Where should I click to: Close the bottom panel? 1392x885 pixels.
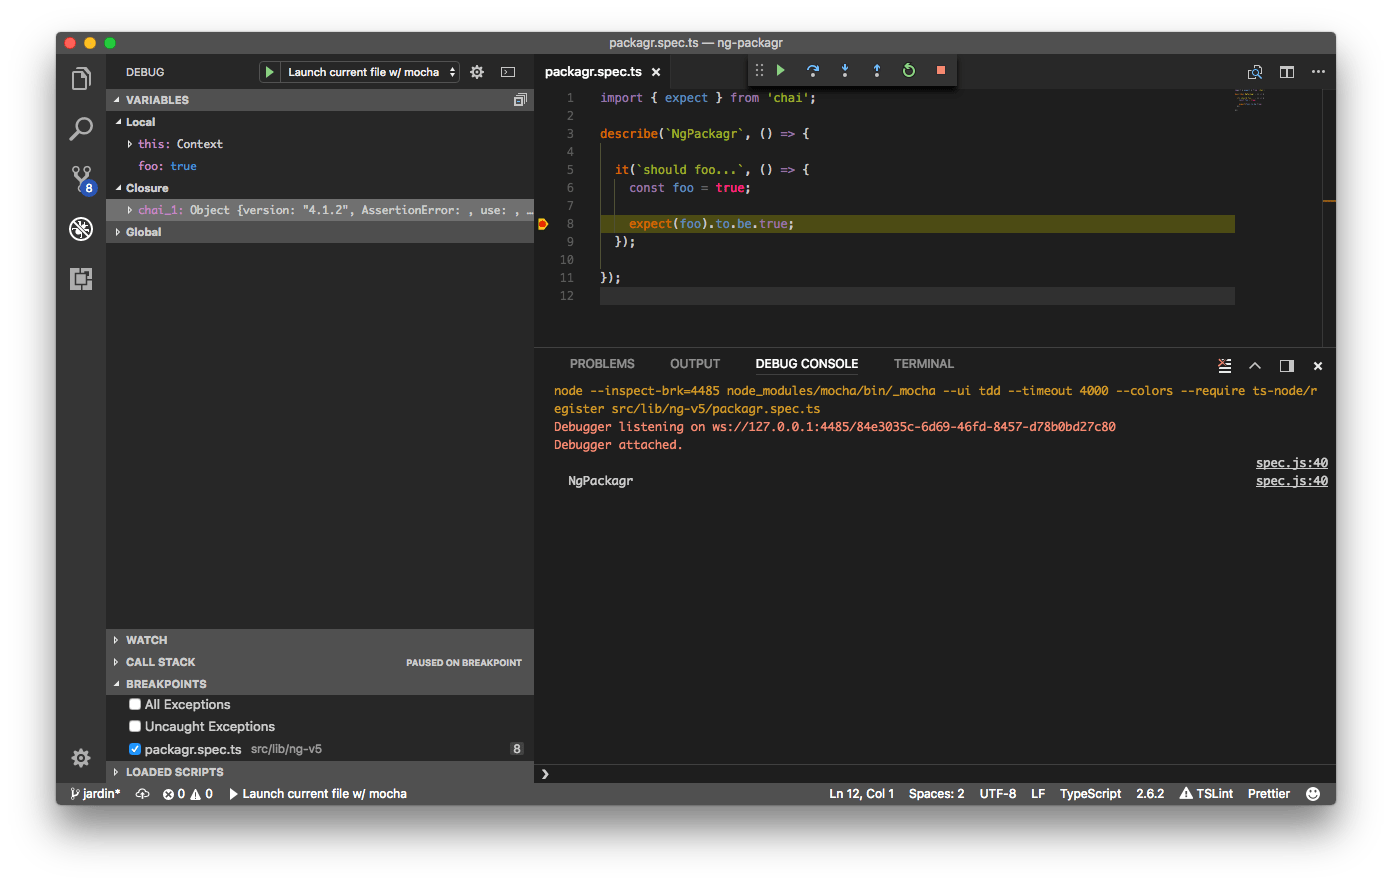pos(1318,366)
